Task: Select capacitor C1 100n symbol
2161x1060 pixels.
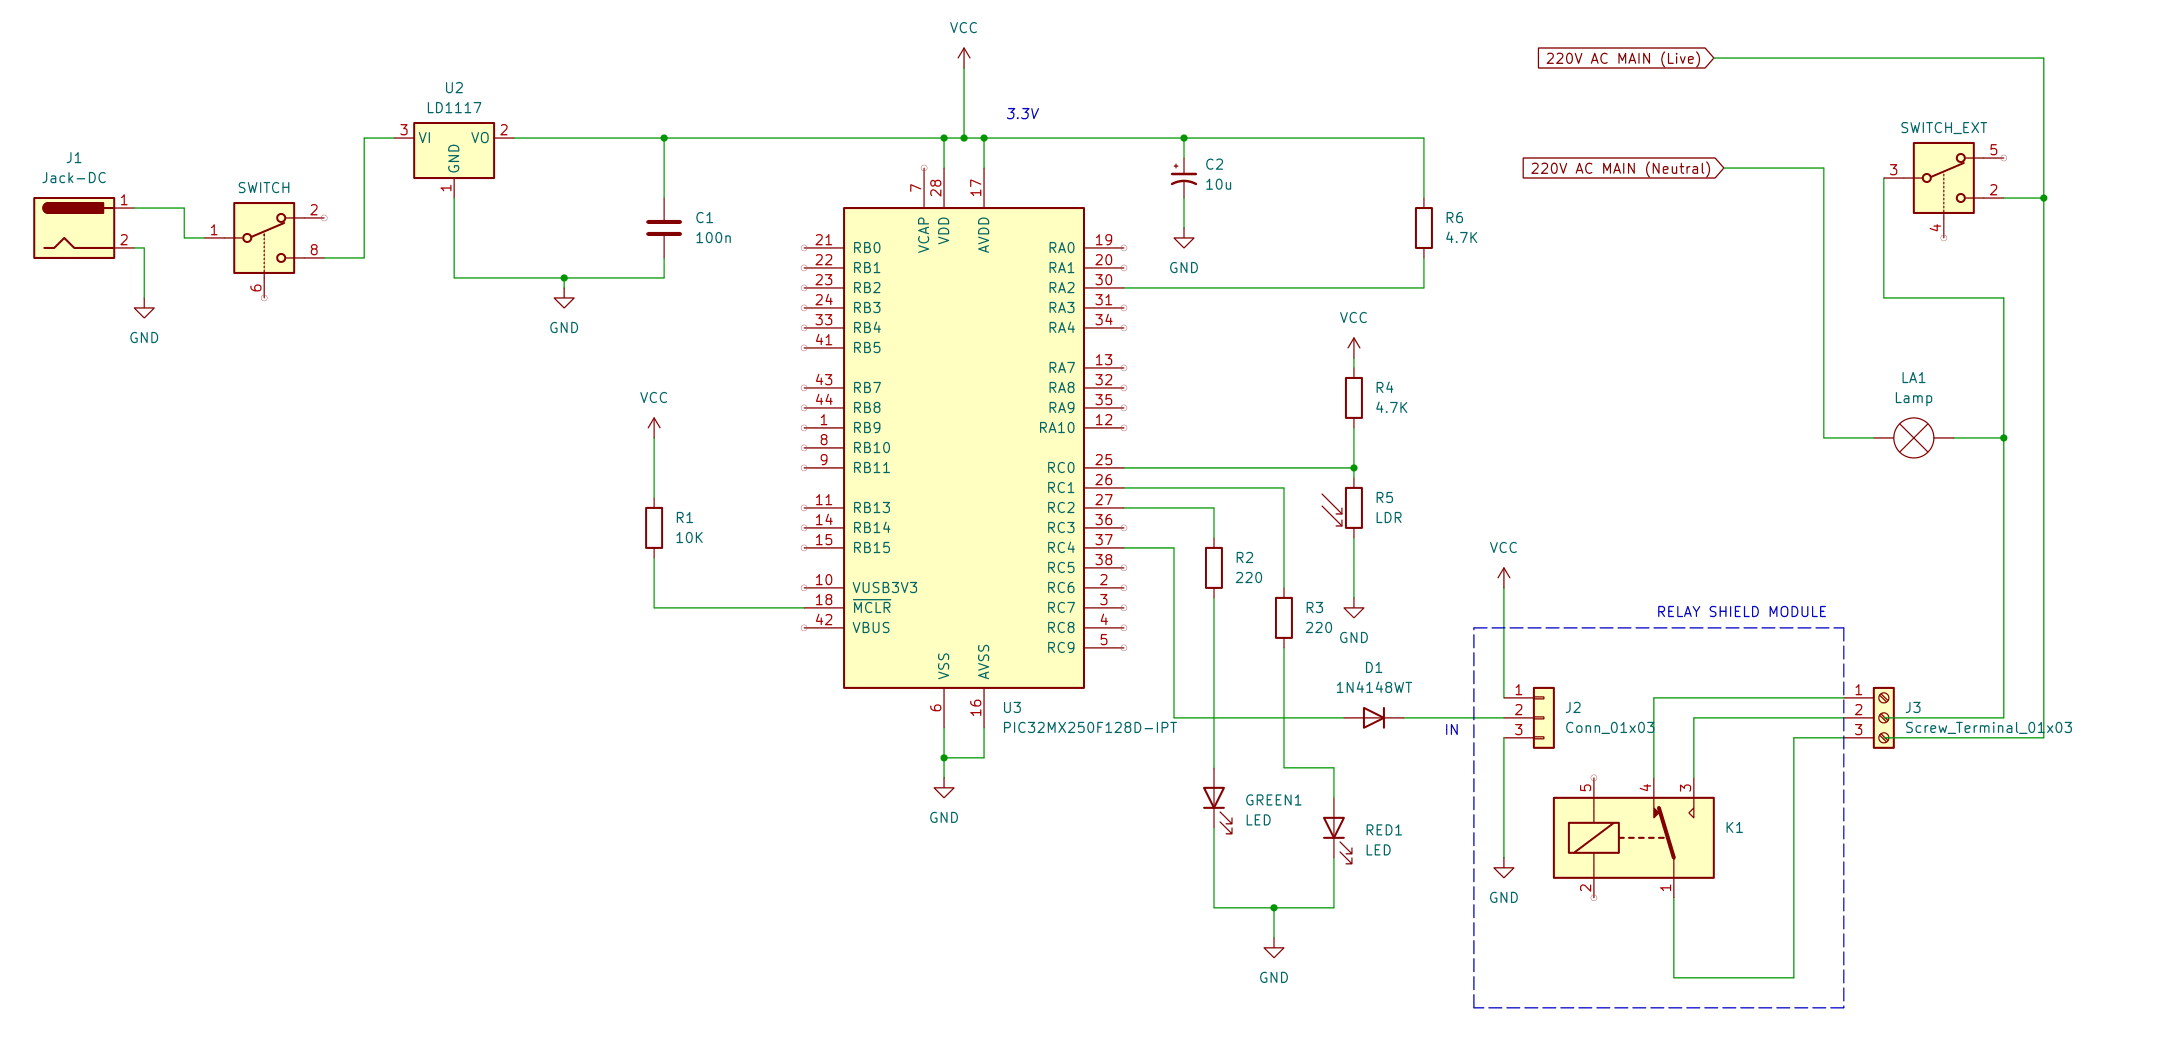Action: click(664, 228)
